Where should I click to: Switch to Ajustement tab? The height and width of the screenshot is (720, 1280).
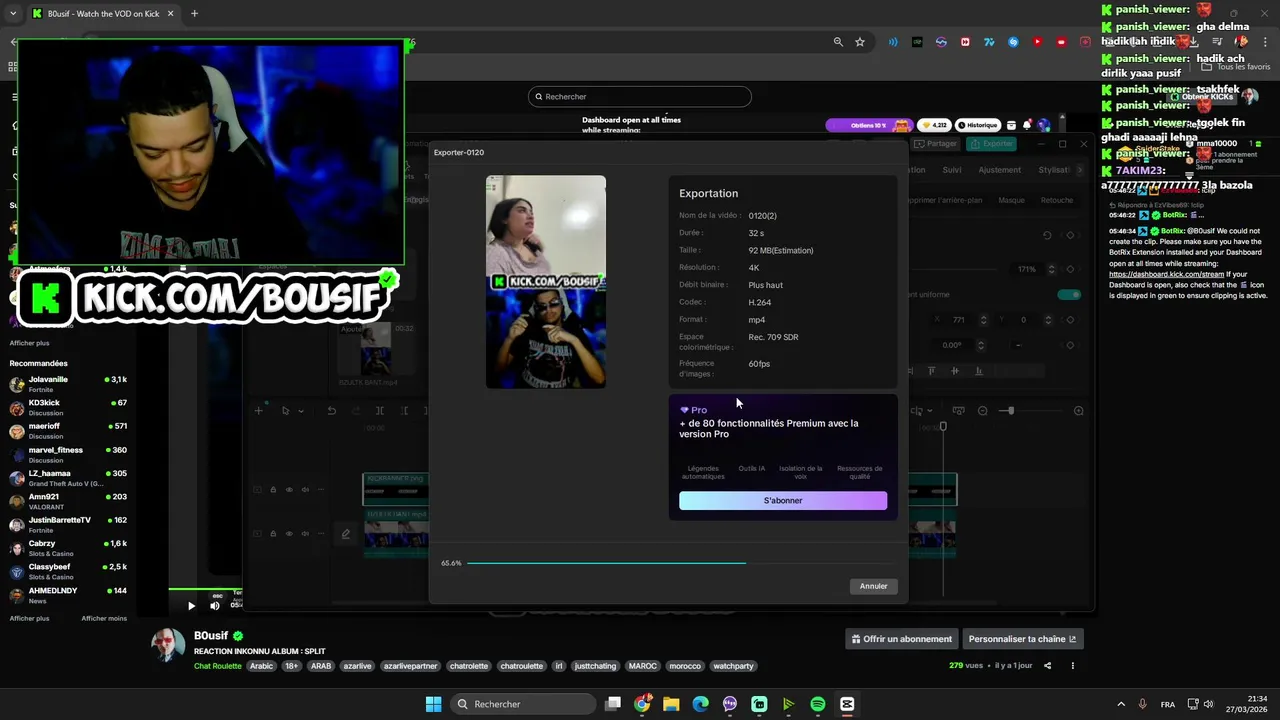point(1000,170)
